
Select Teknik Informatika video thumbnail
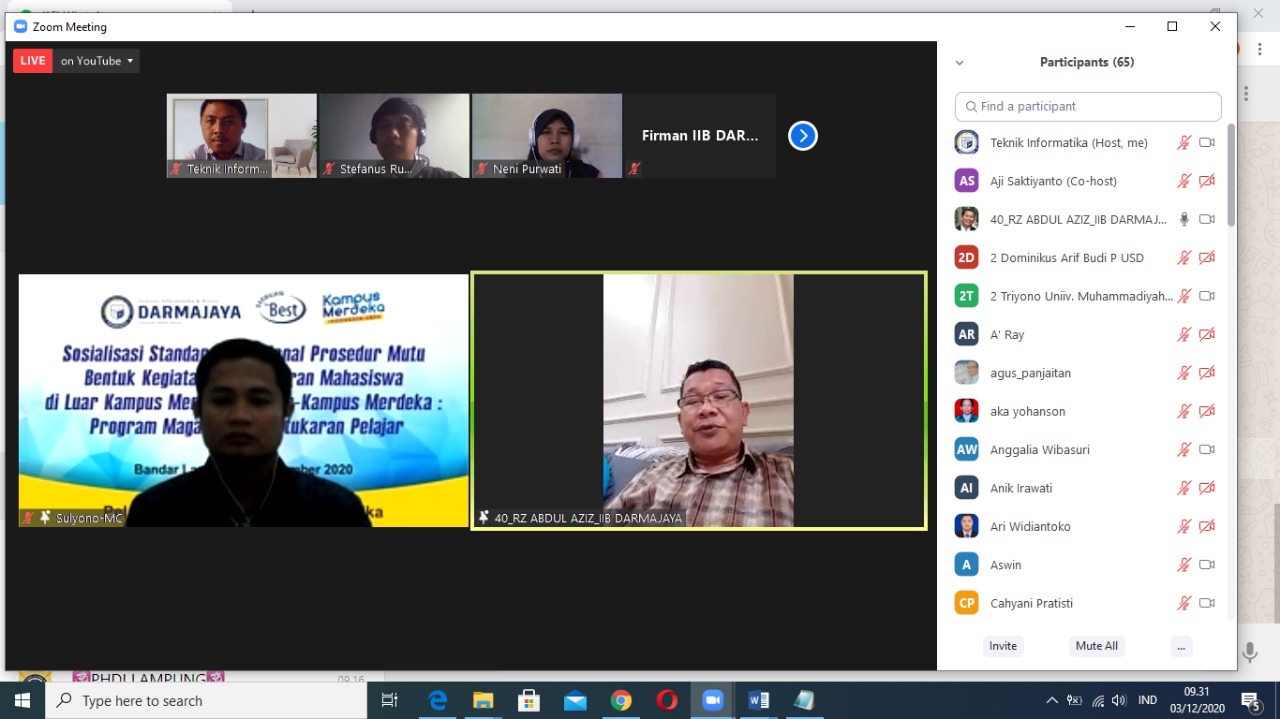[242, 136]
